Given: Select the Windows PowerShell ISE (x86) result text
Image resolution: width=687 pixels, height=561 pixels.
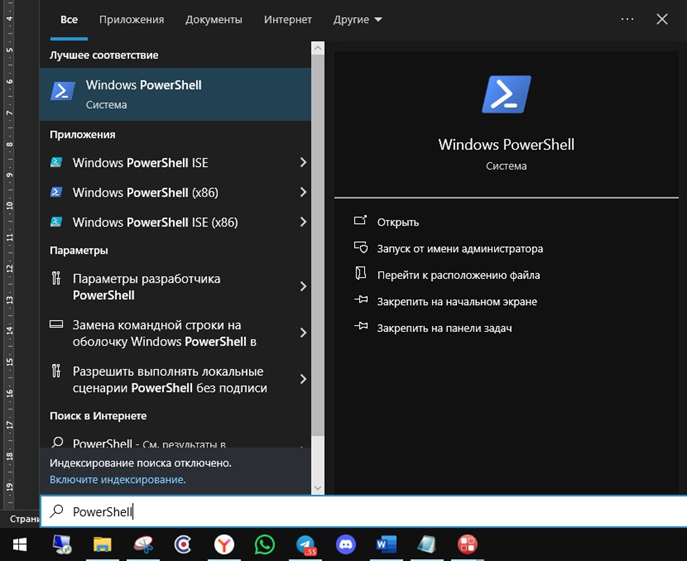Looking at the screenshot, I should (155, 222).
